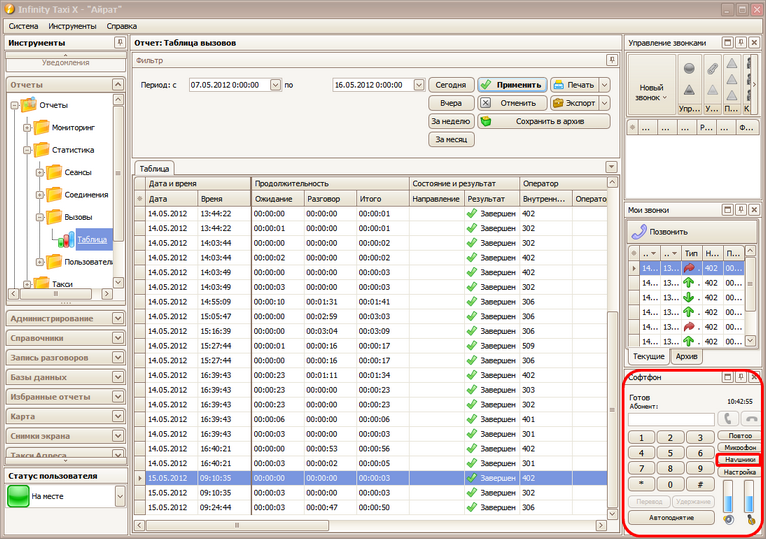Open the Печать dropdown arrow
The height and width of the screenshot is (539, 766).
pos(605,85)
